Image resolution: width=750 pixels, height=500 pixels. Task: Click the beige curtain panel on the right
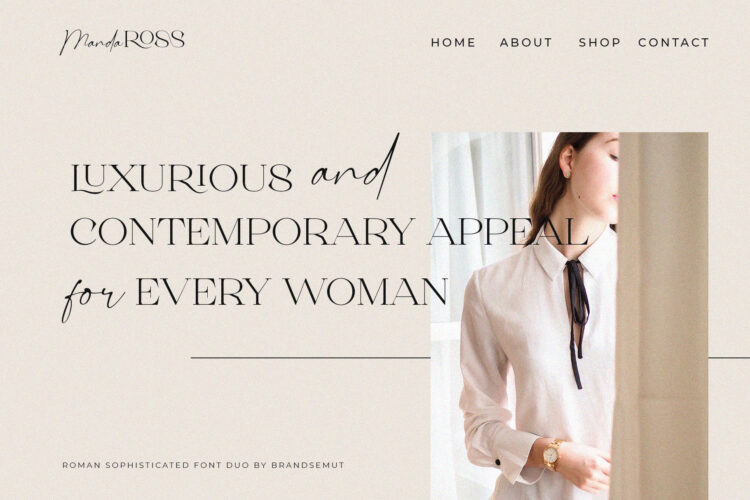tap(661, 316)
